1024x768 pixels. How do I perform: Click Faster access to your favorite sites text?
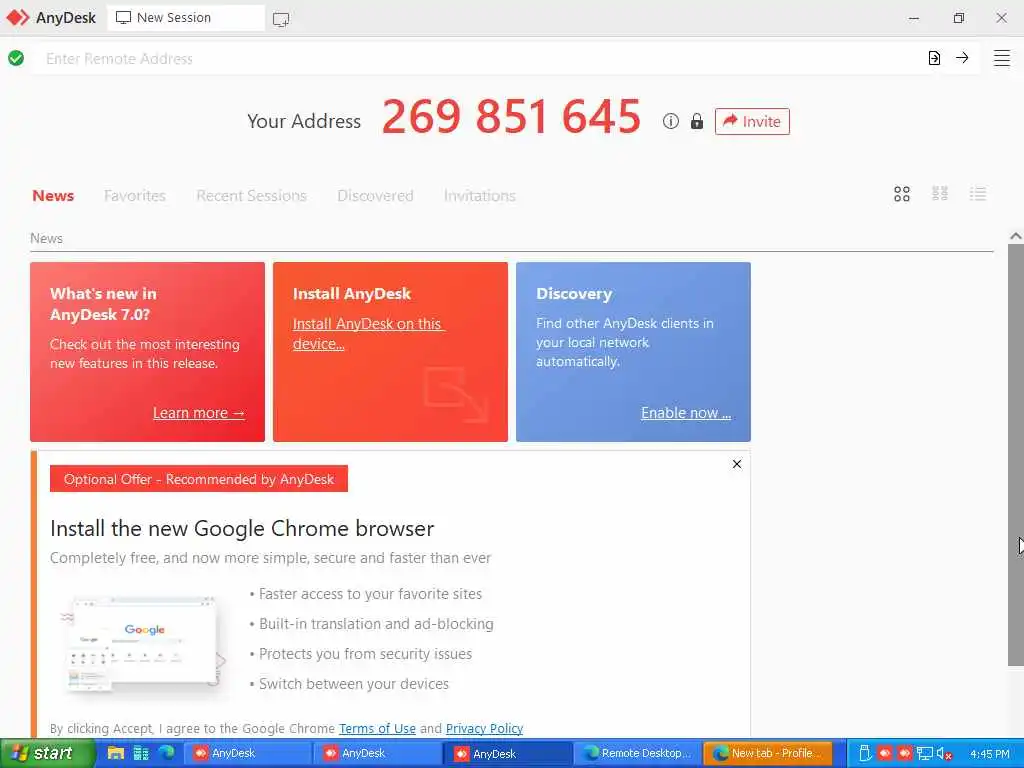pyautogui.click(x=370, y=594)
